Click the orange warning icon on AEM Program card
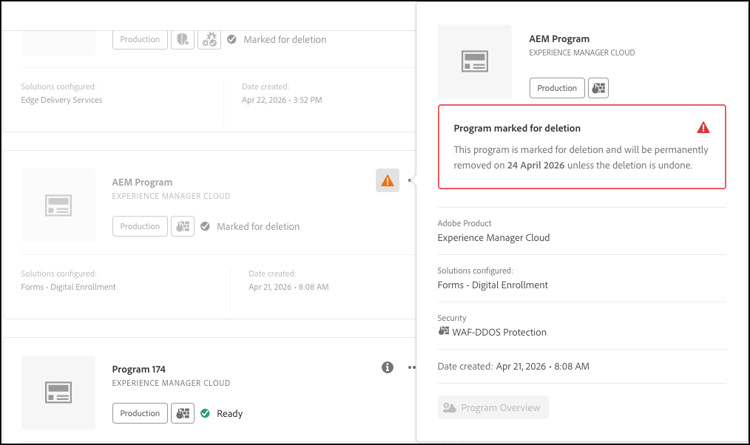This screenshot has height=445, width=750. [x=387, y=180]
